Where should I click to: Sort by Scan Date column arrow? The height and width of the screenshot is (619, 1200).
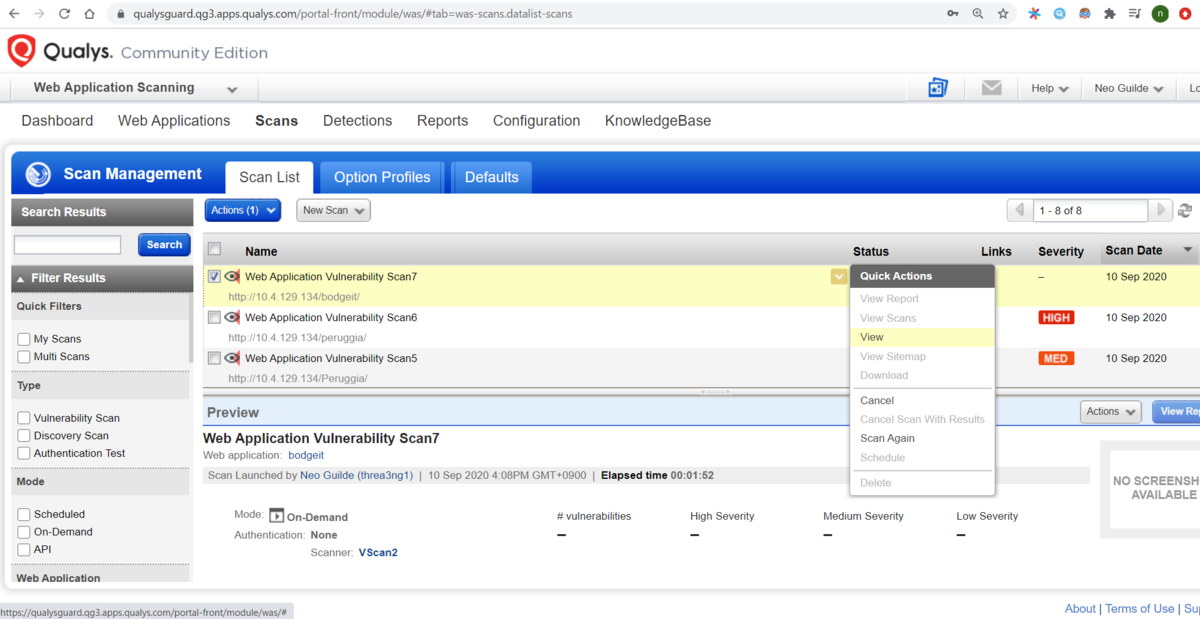(1188, 250)
